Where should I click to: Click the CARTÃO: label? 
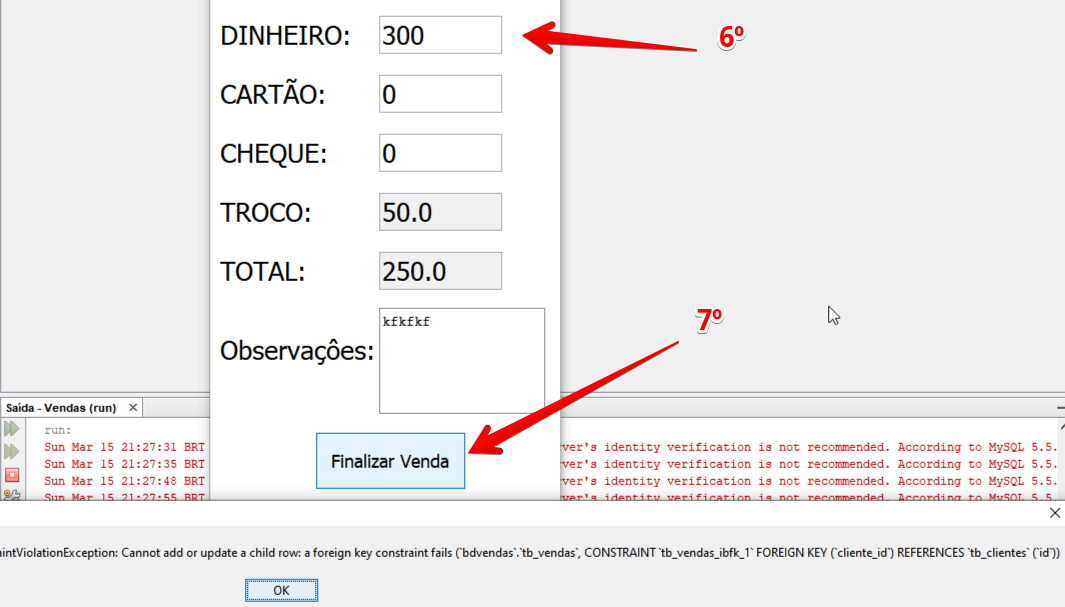[272, 94]
